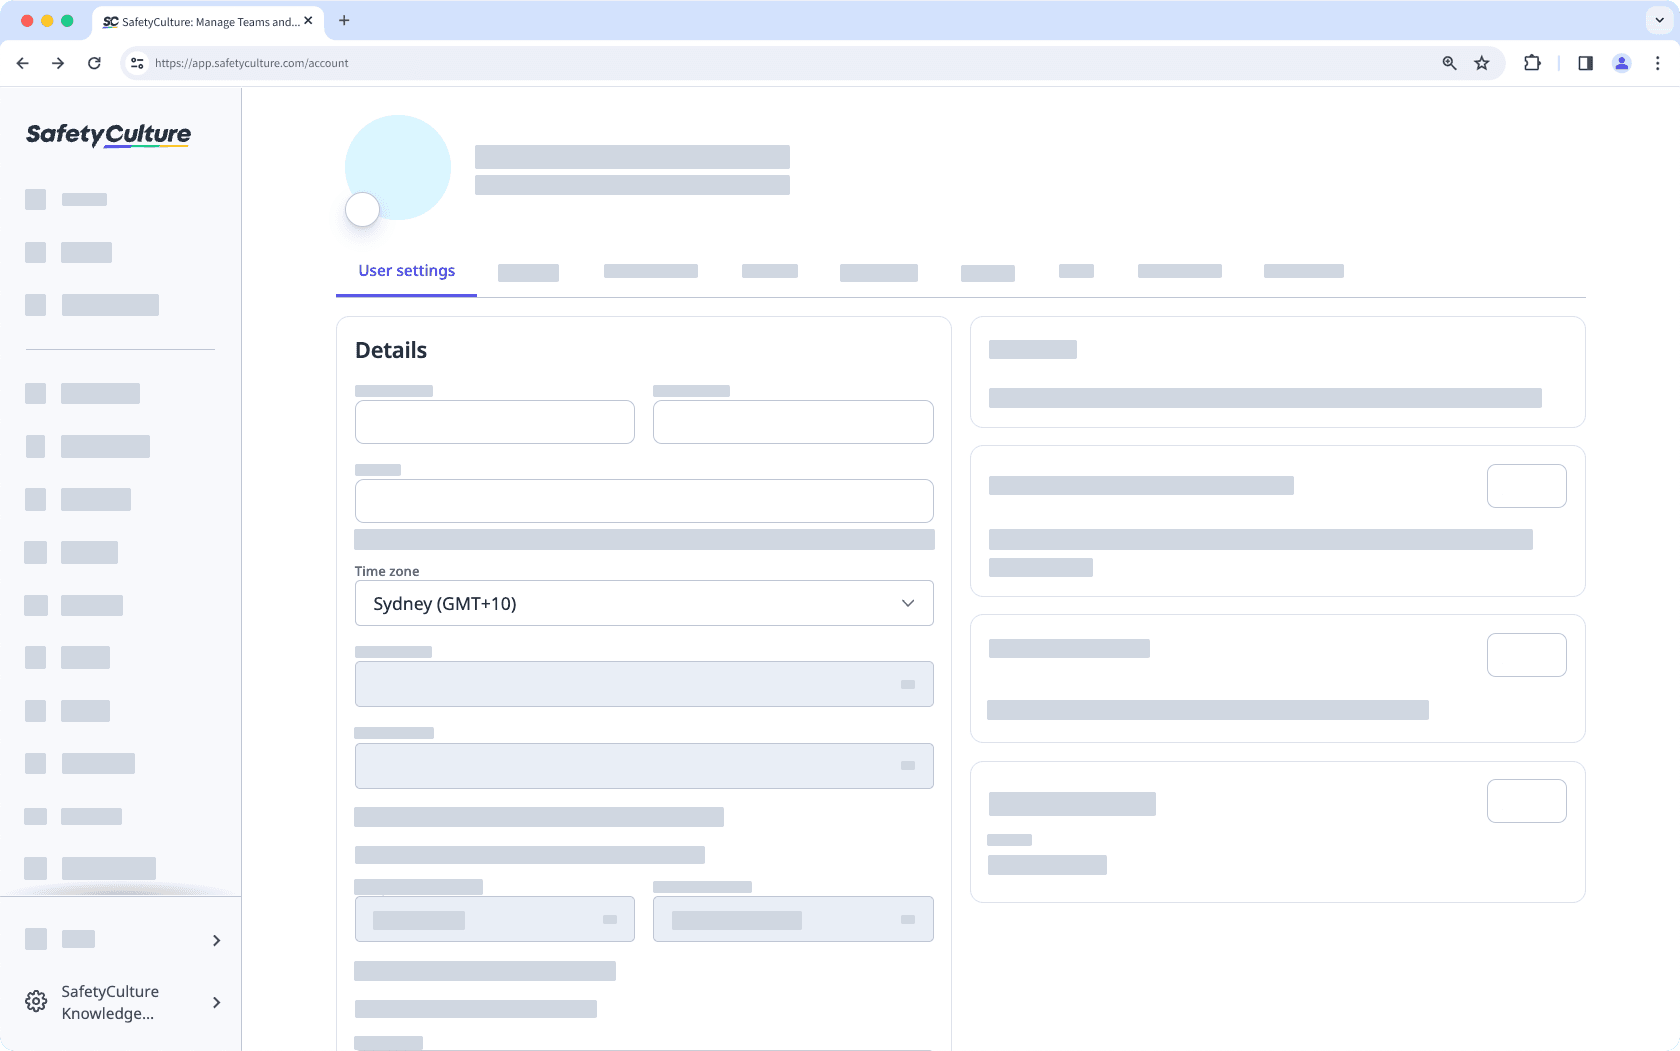Open a new browser tab

click(x=344, y=20)
